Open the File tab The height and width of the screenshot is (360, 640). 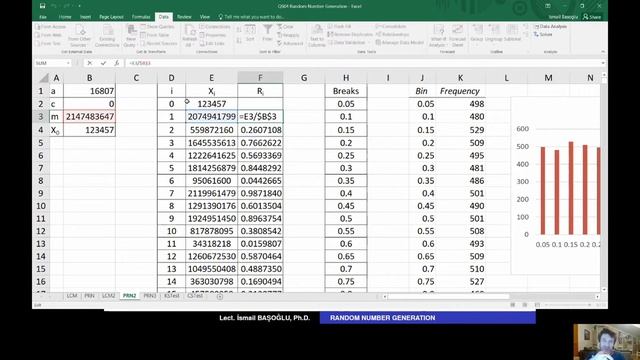point(43,17)
